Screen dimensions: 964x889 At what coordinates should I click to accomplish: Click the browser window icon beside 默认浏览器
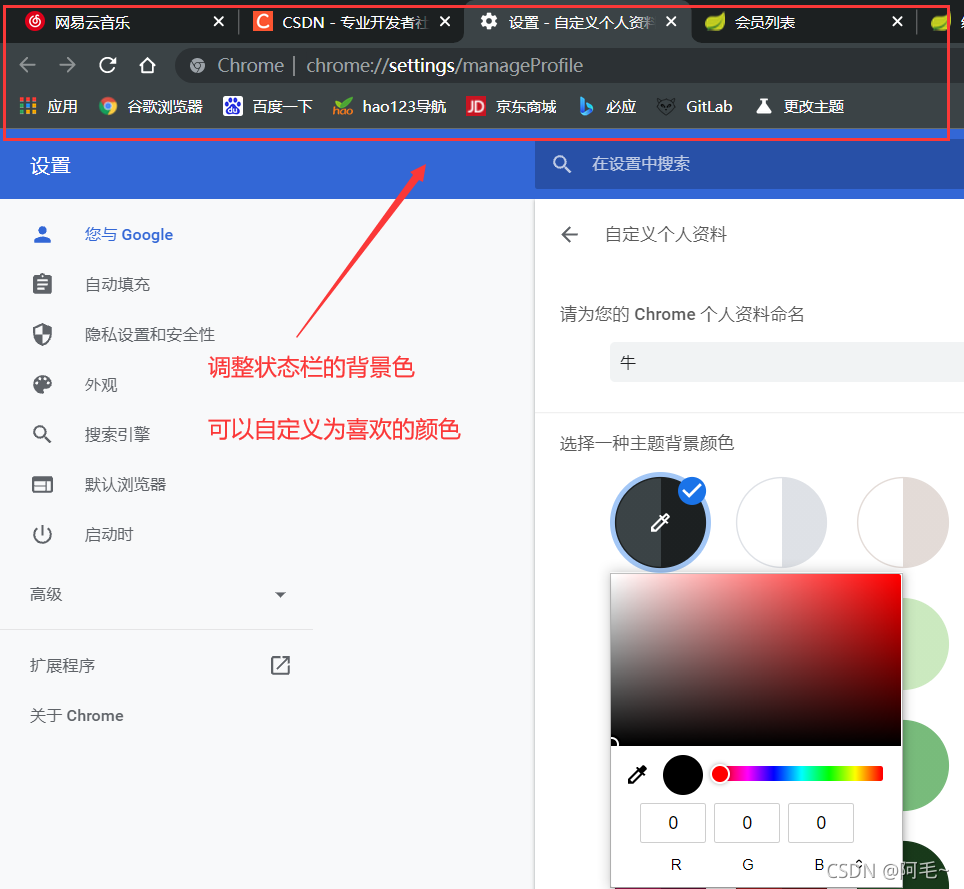(42, 484)
